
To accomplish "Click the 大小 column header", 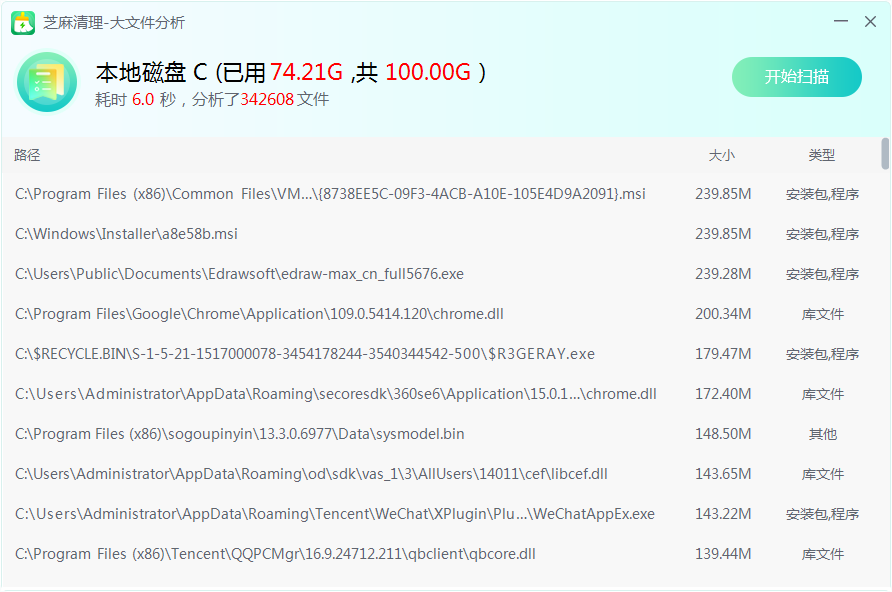I will (x=722, y=155).
